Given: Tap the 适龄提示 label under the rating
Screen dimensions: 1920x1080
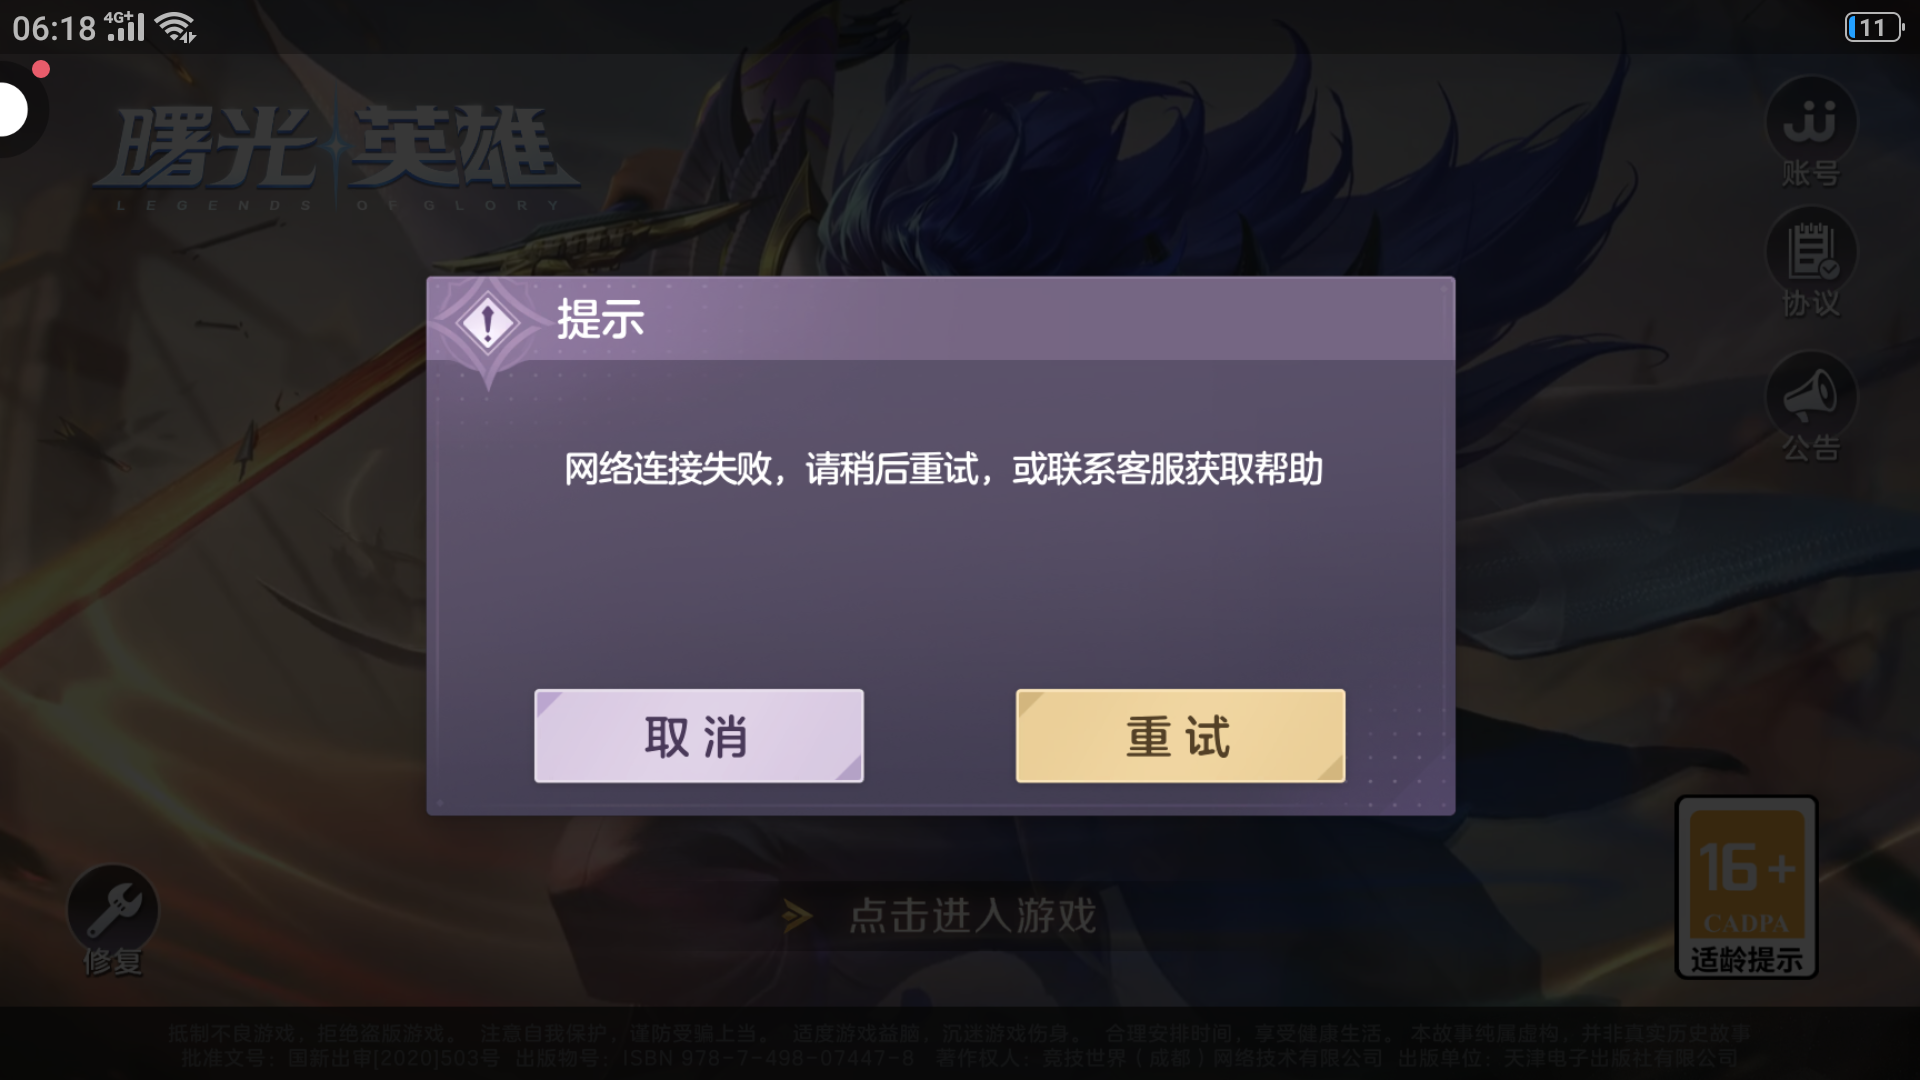Looking at the screenshot, I should [1746, 960].
